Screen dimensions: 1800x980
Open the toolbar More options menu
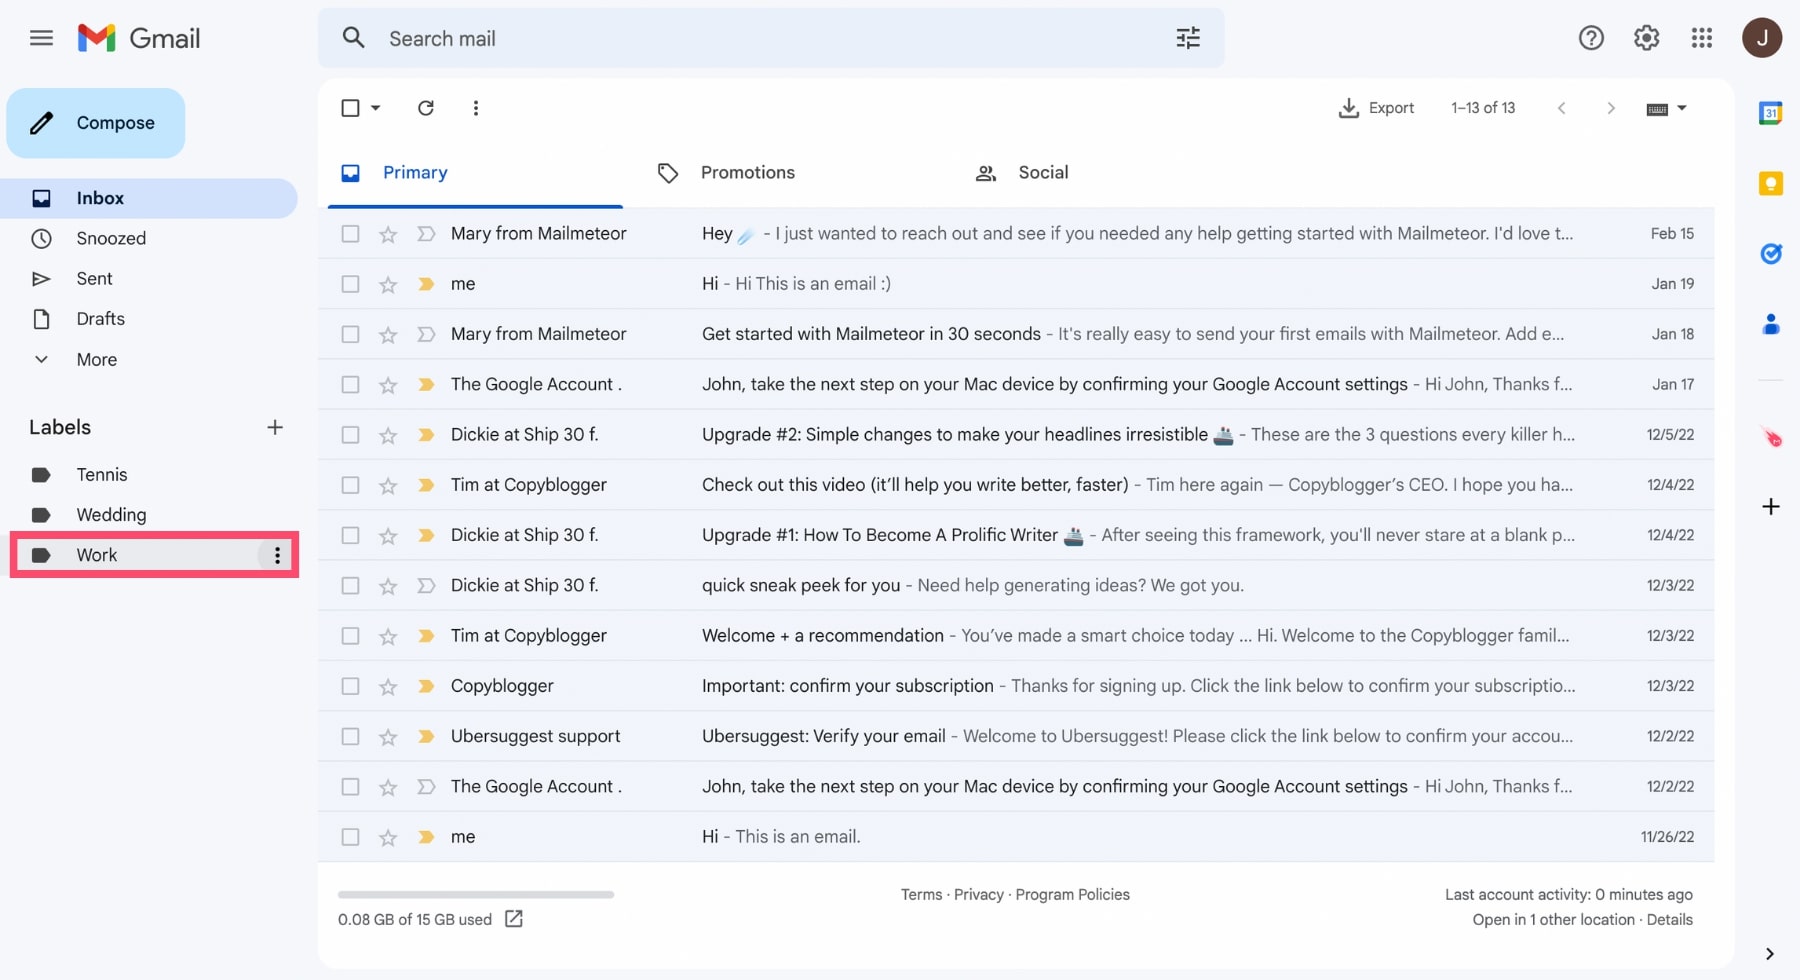[476, 108]
